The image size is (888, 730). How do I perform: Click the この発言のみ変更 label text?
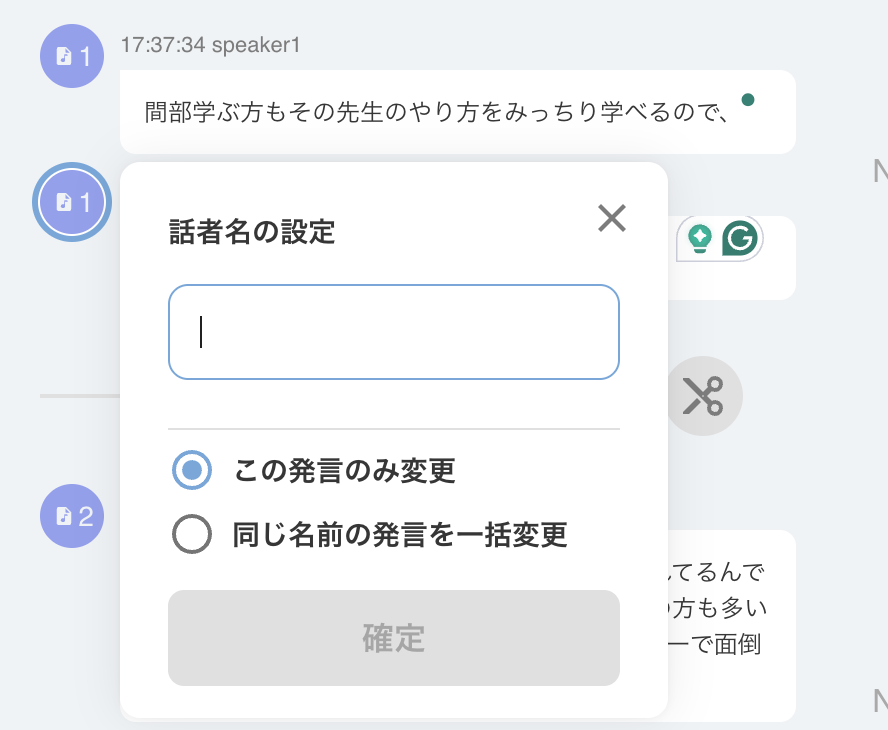(344, 471)
